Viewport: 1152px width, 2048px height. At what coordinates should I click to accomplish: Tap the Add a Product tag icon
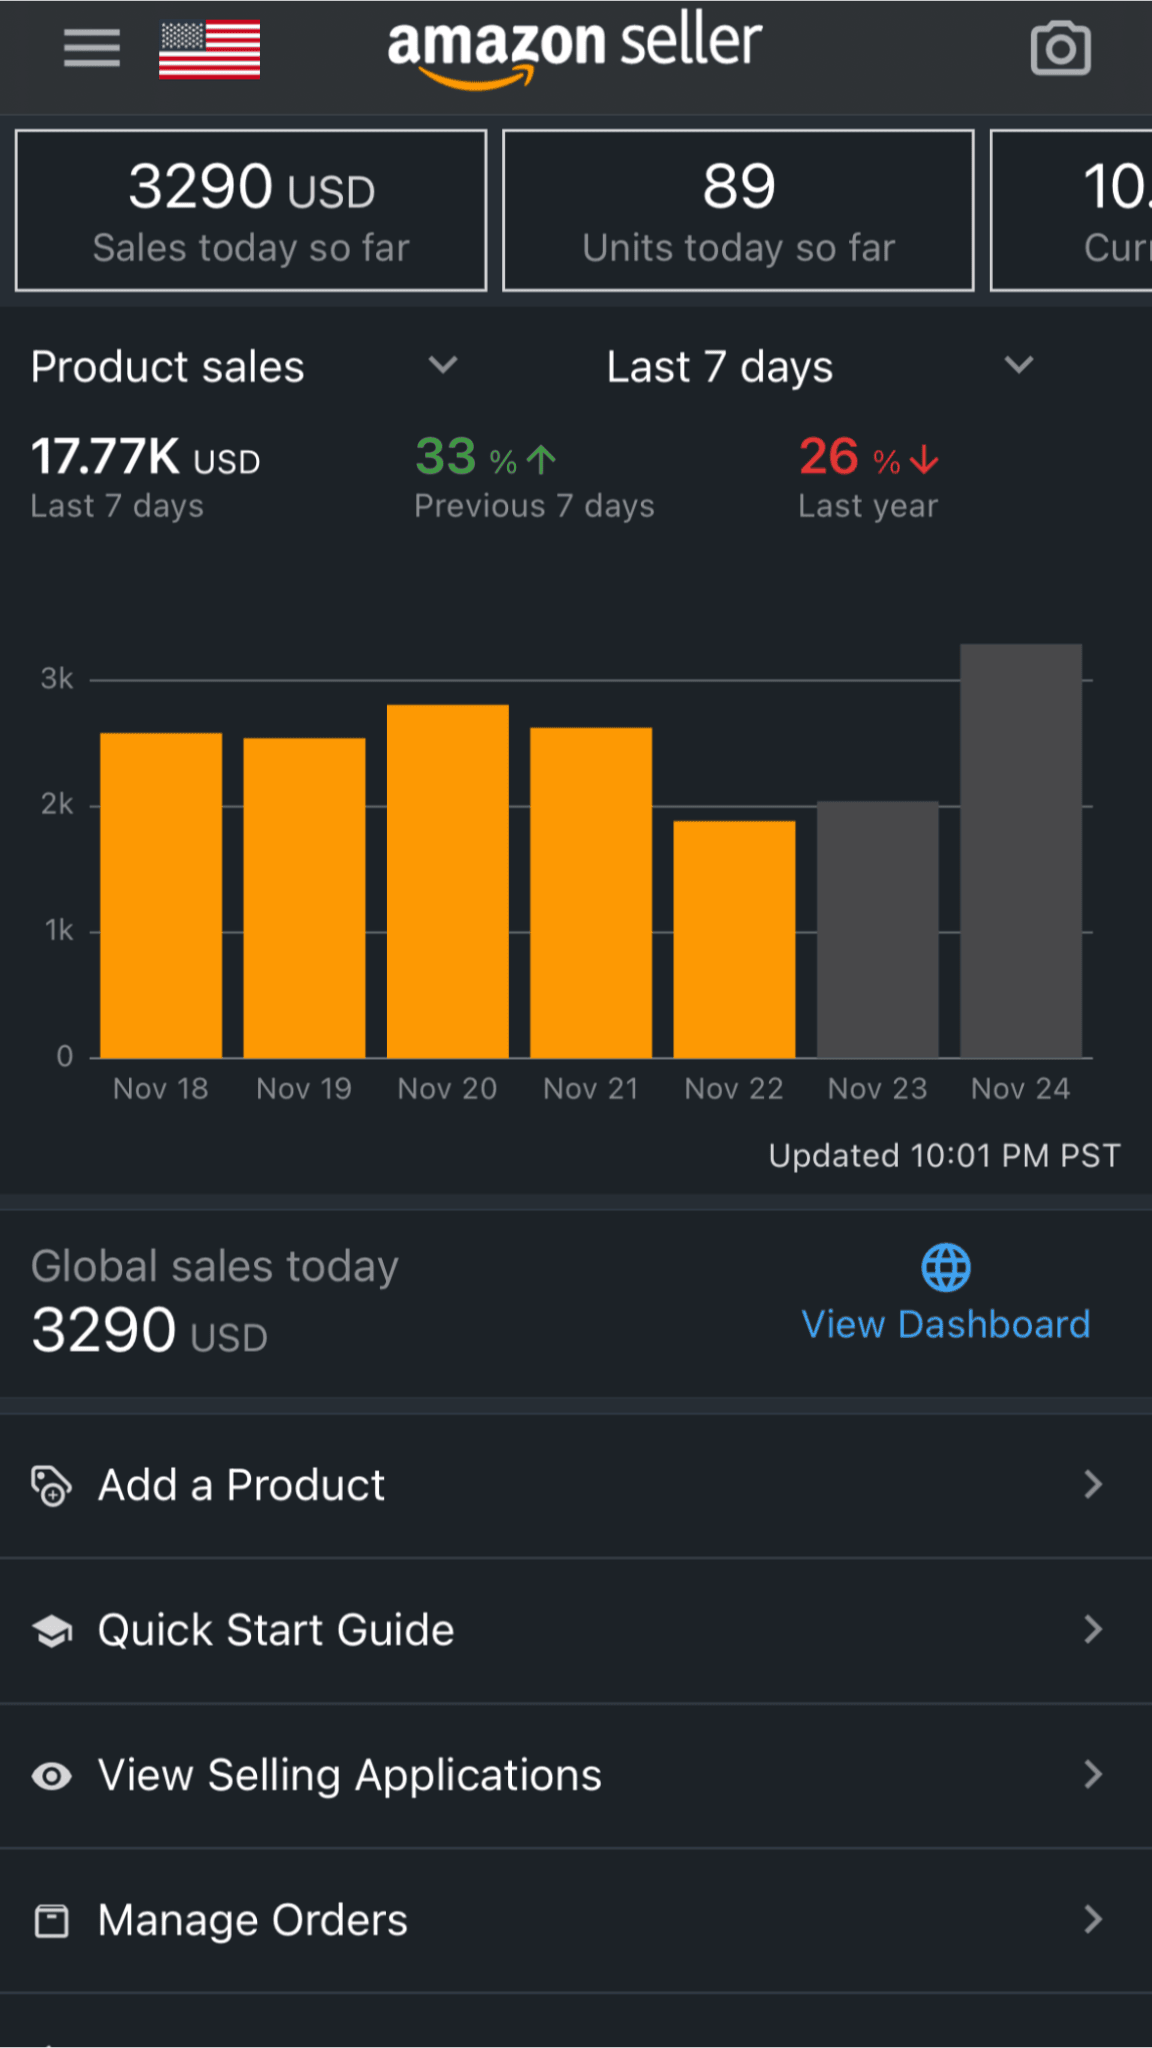click(51, 1485)
